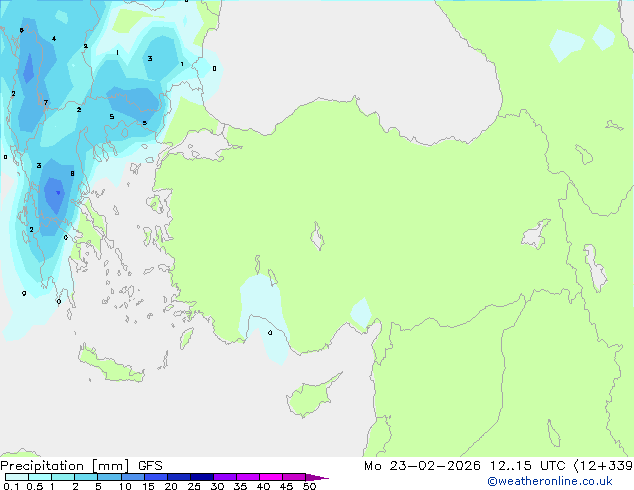The image size is (634, 490).
Task: Click the '40' legend scale label
Action: [x=264, y=486]
